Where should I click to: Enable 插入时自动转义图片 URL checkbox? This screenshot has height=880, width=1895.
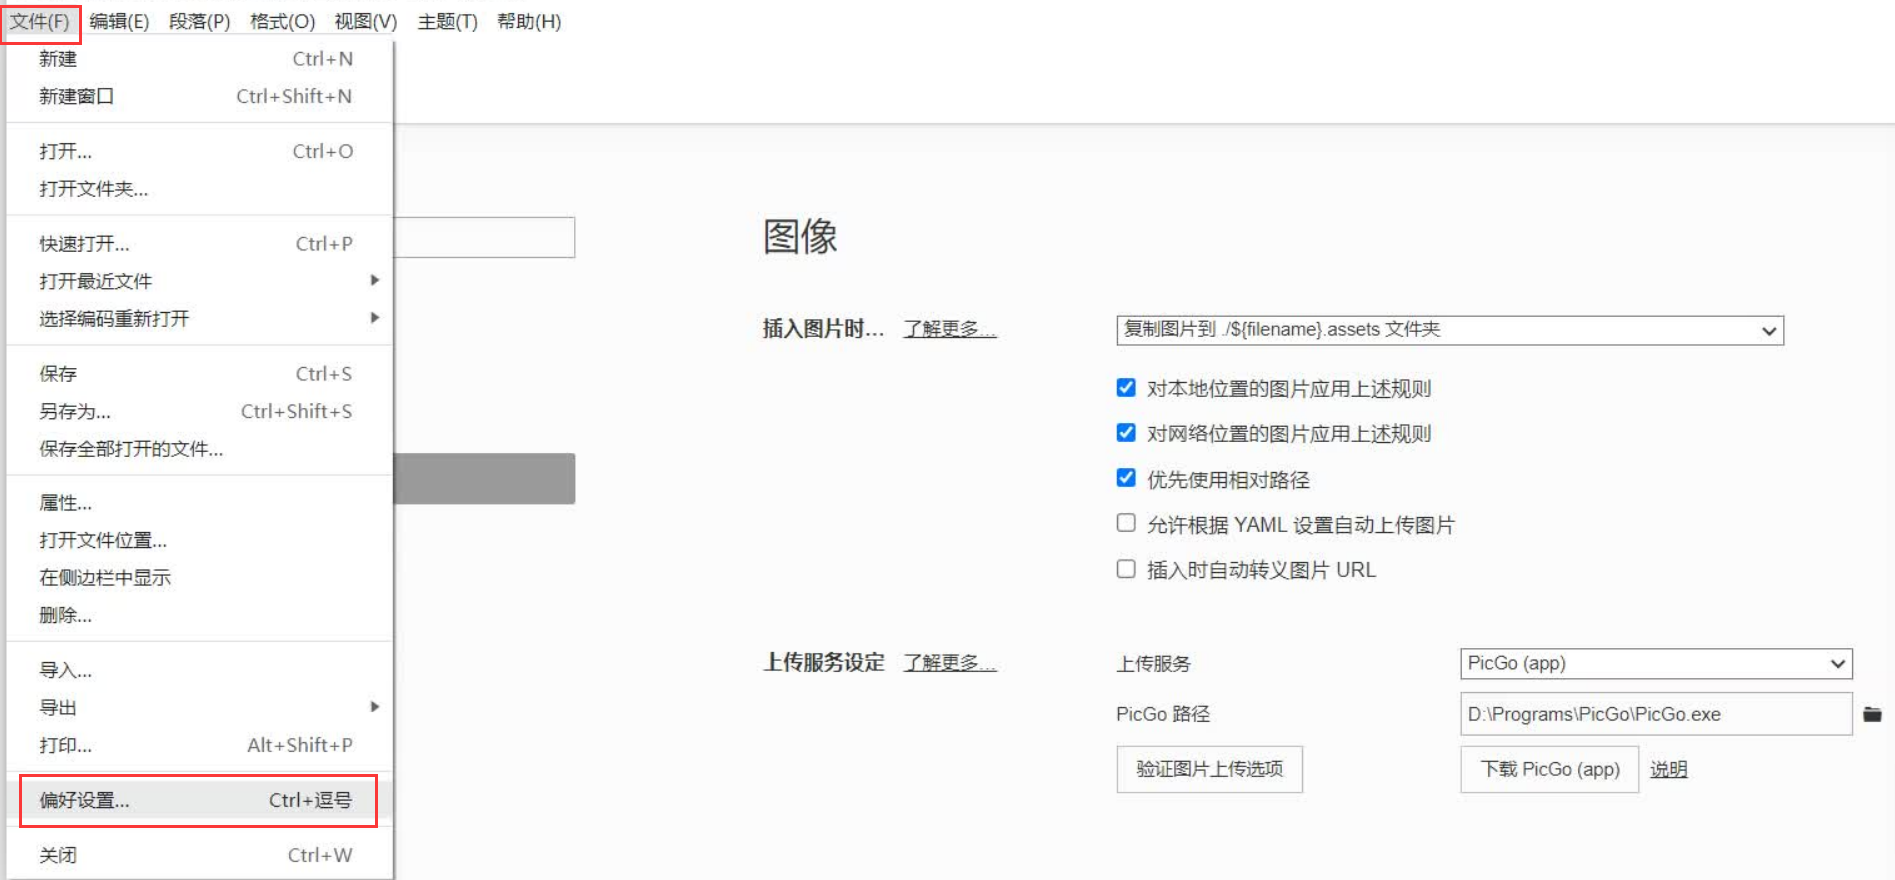[1126, 569]
